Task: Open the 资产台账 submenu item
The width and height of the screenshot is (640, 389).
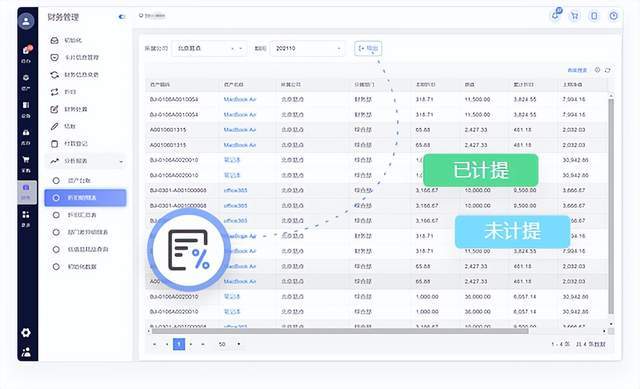Action: pos(86,180)
